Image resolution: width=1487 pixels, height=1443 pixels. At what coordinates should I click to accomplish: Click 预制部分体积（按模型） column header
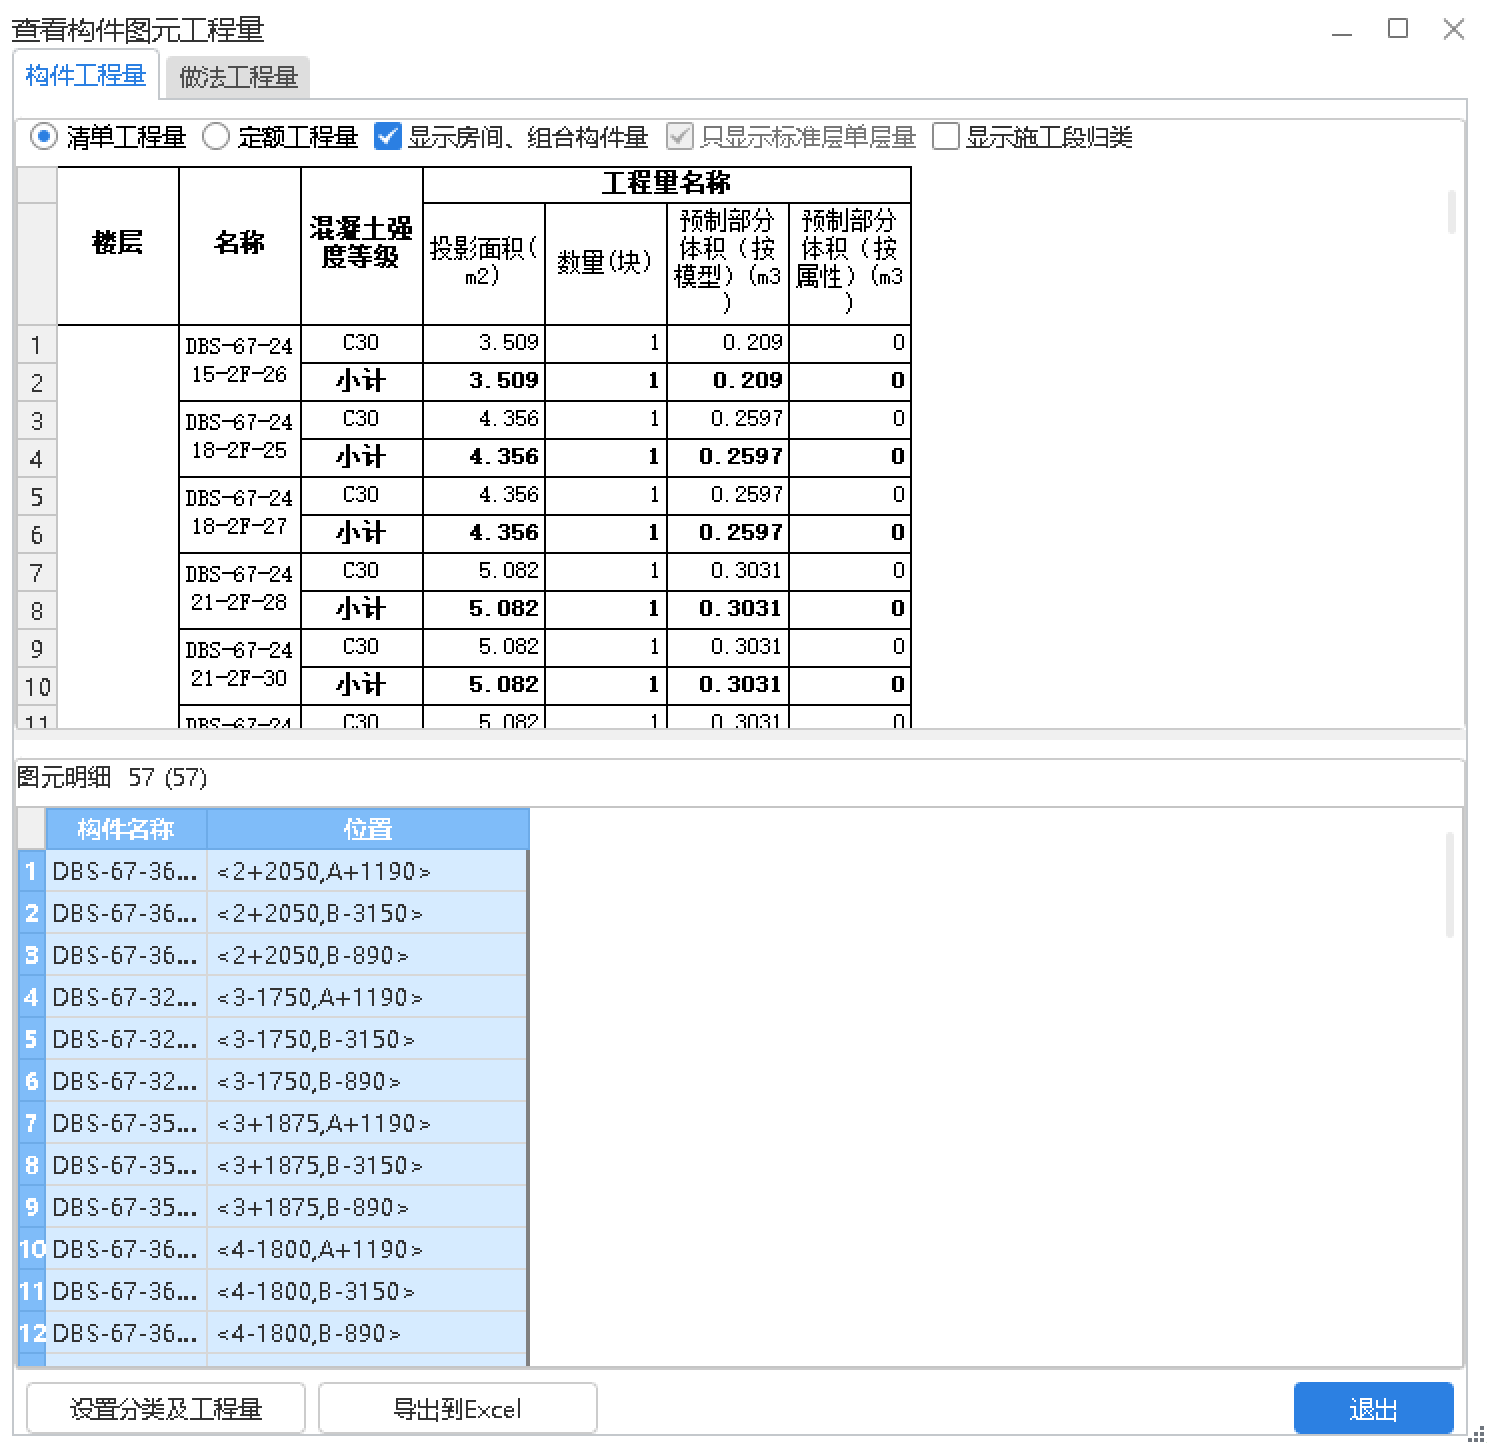[728, 263]
